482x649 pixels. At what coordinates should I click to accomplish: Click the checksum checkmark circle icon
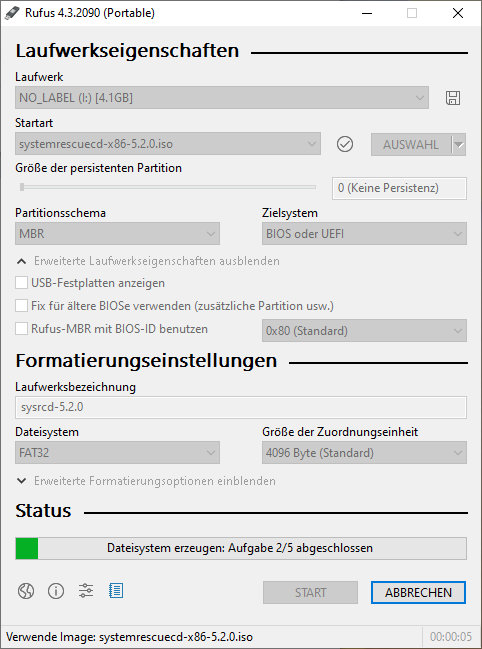click(345, 144)
